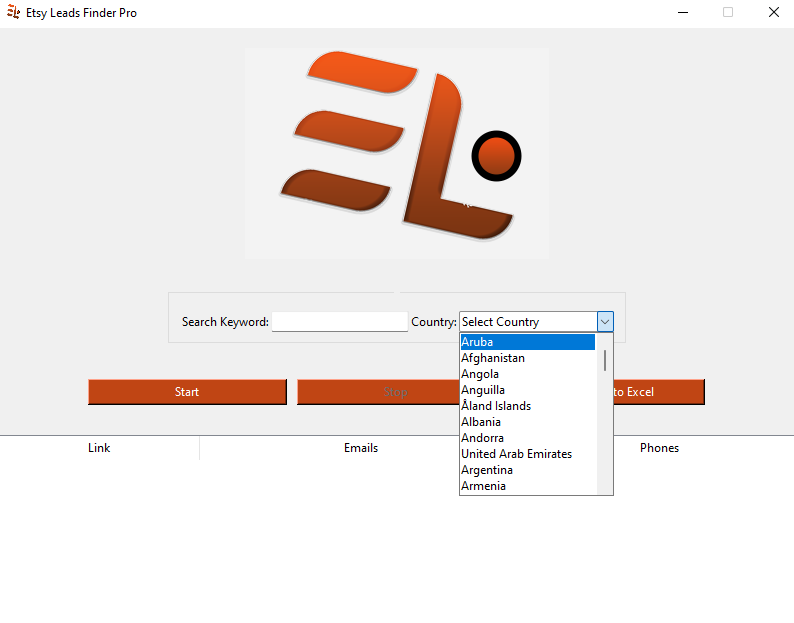Select Andorra in the dropdown list
The height and width of the screenshot is (623, 794).
[528, 438]
